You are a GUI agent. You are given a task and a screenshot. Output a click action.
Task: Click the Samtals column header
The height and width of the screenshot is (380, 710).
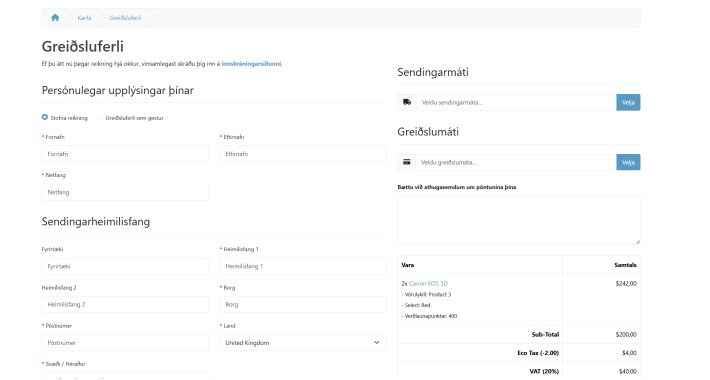625,265
